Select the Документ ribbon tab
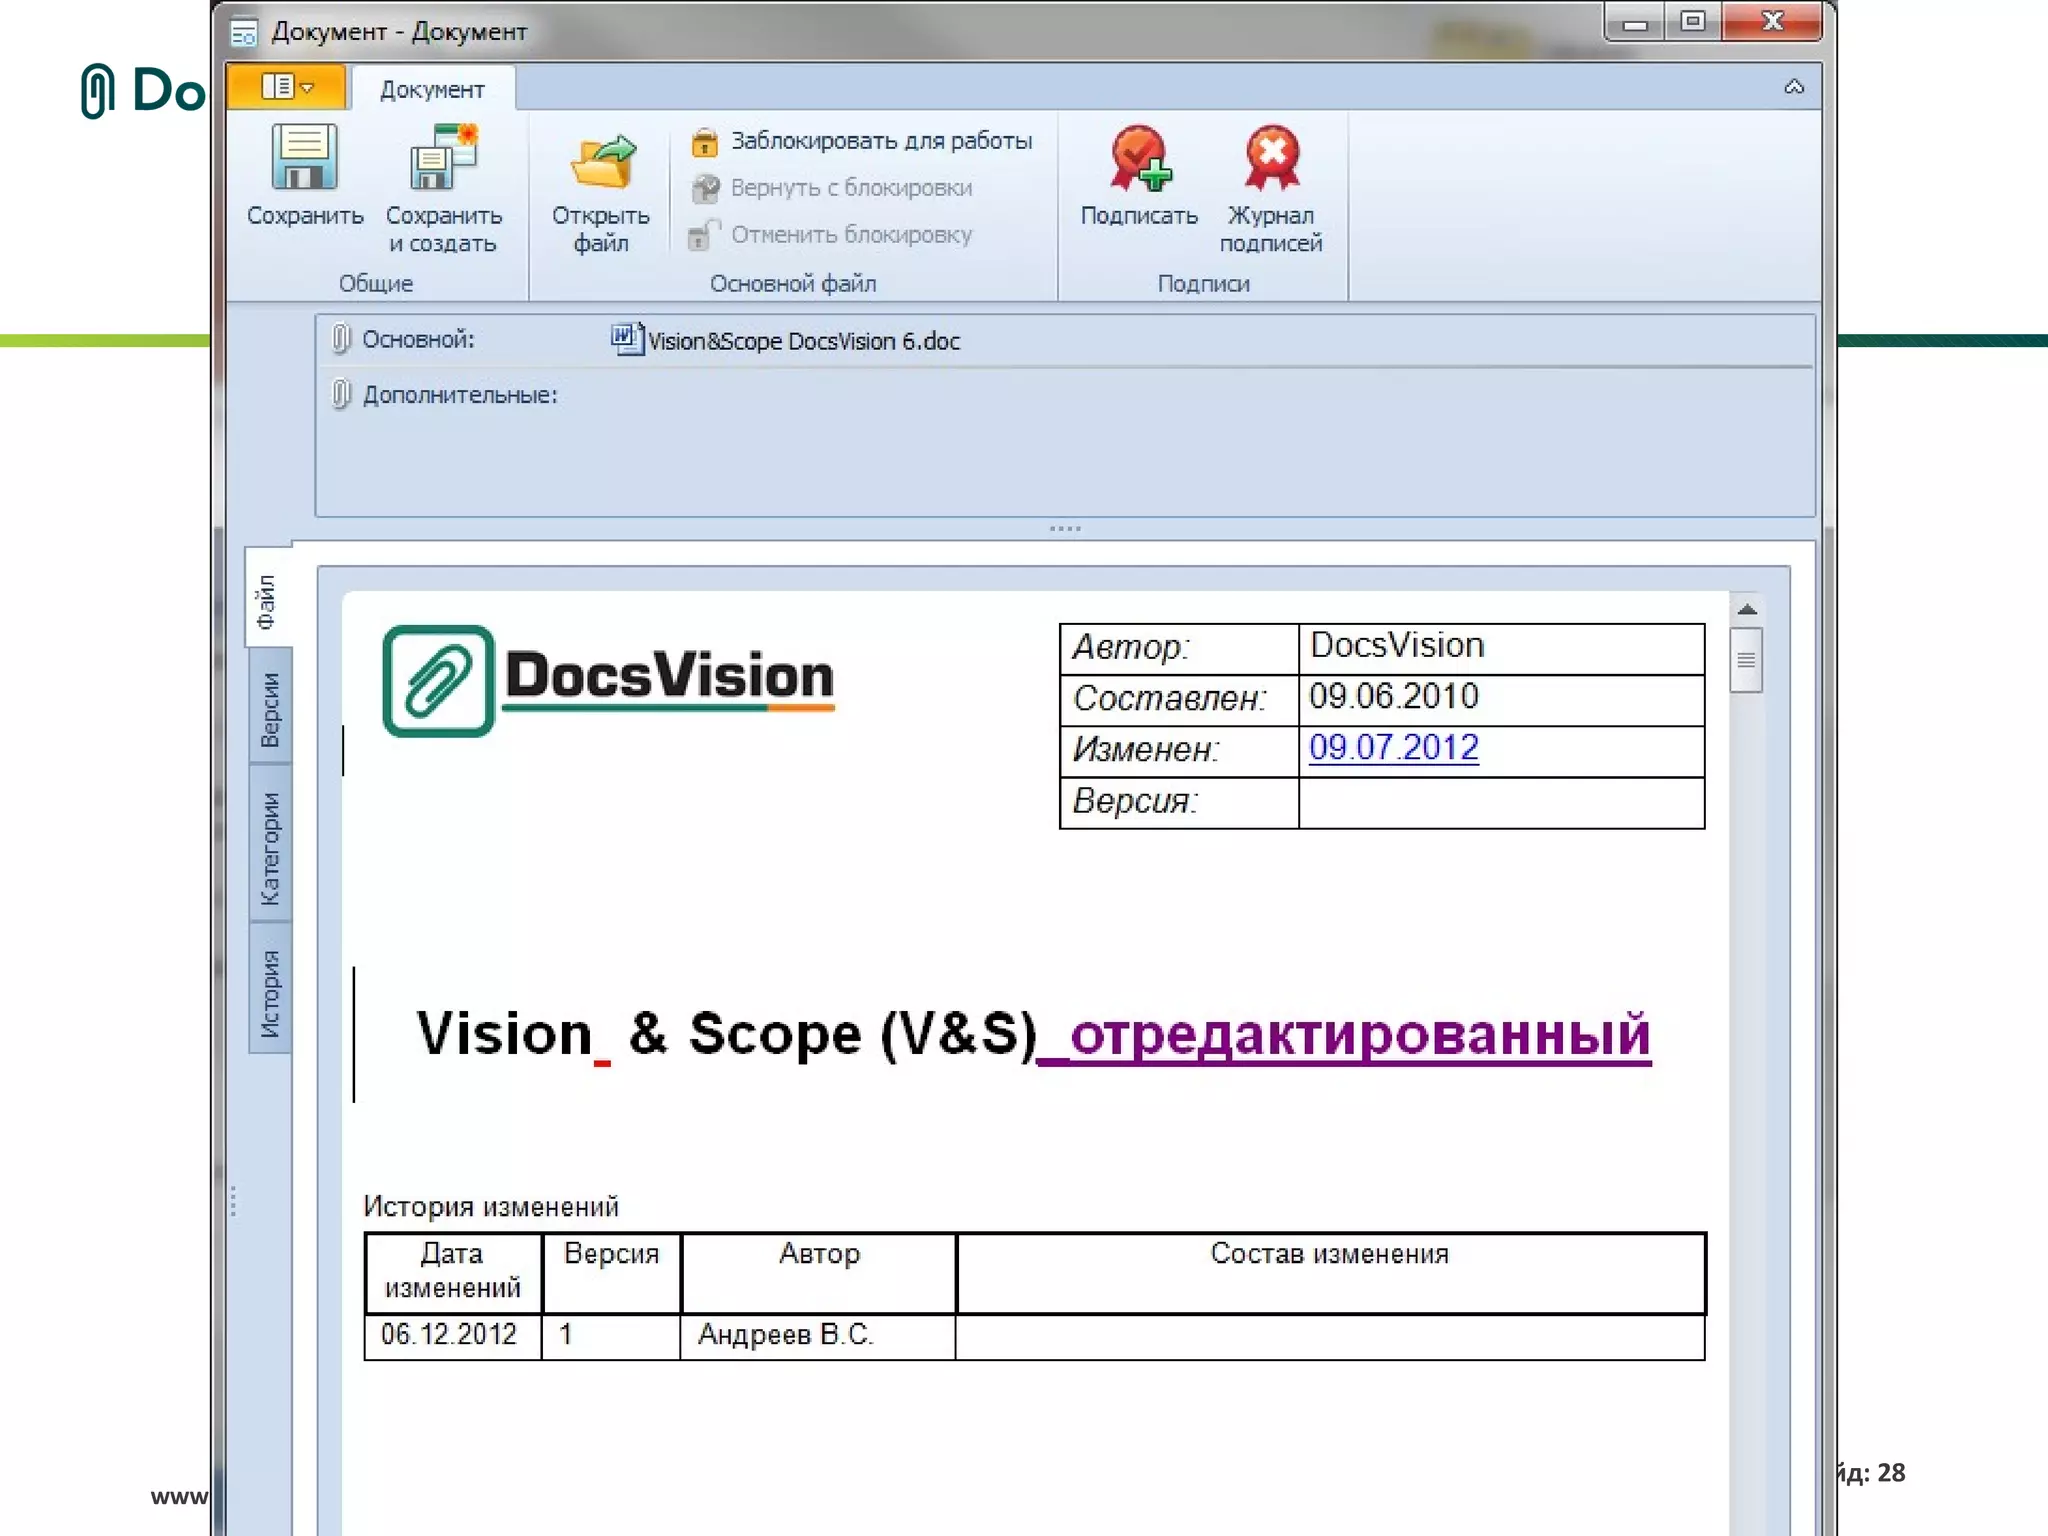Image resolution: width=2048 pixels, height=1536 pixels. coord(432,89)
